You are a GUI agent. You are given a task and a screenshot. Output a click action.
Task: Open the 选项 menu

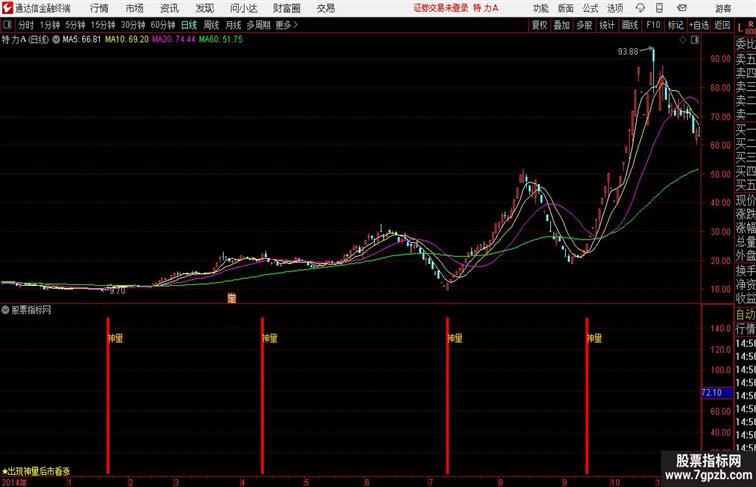[615, 8]
